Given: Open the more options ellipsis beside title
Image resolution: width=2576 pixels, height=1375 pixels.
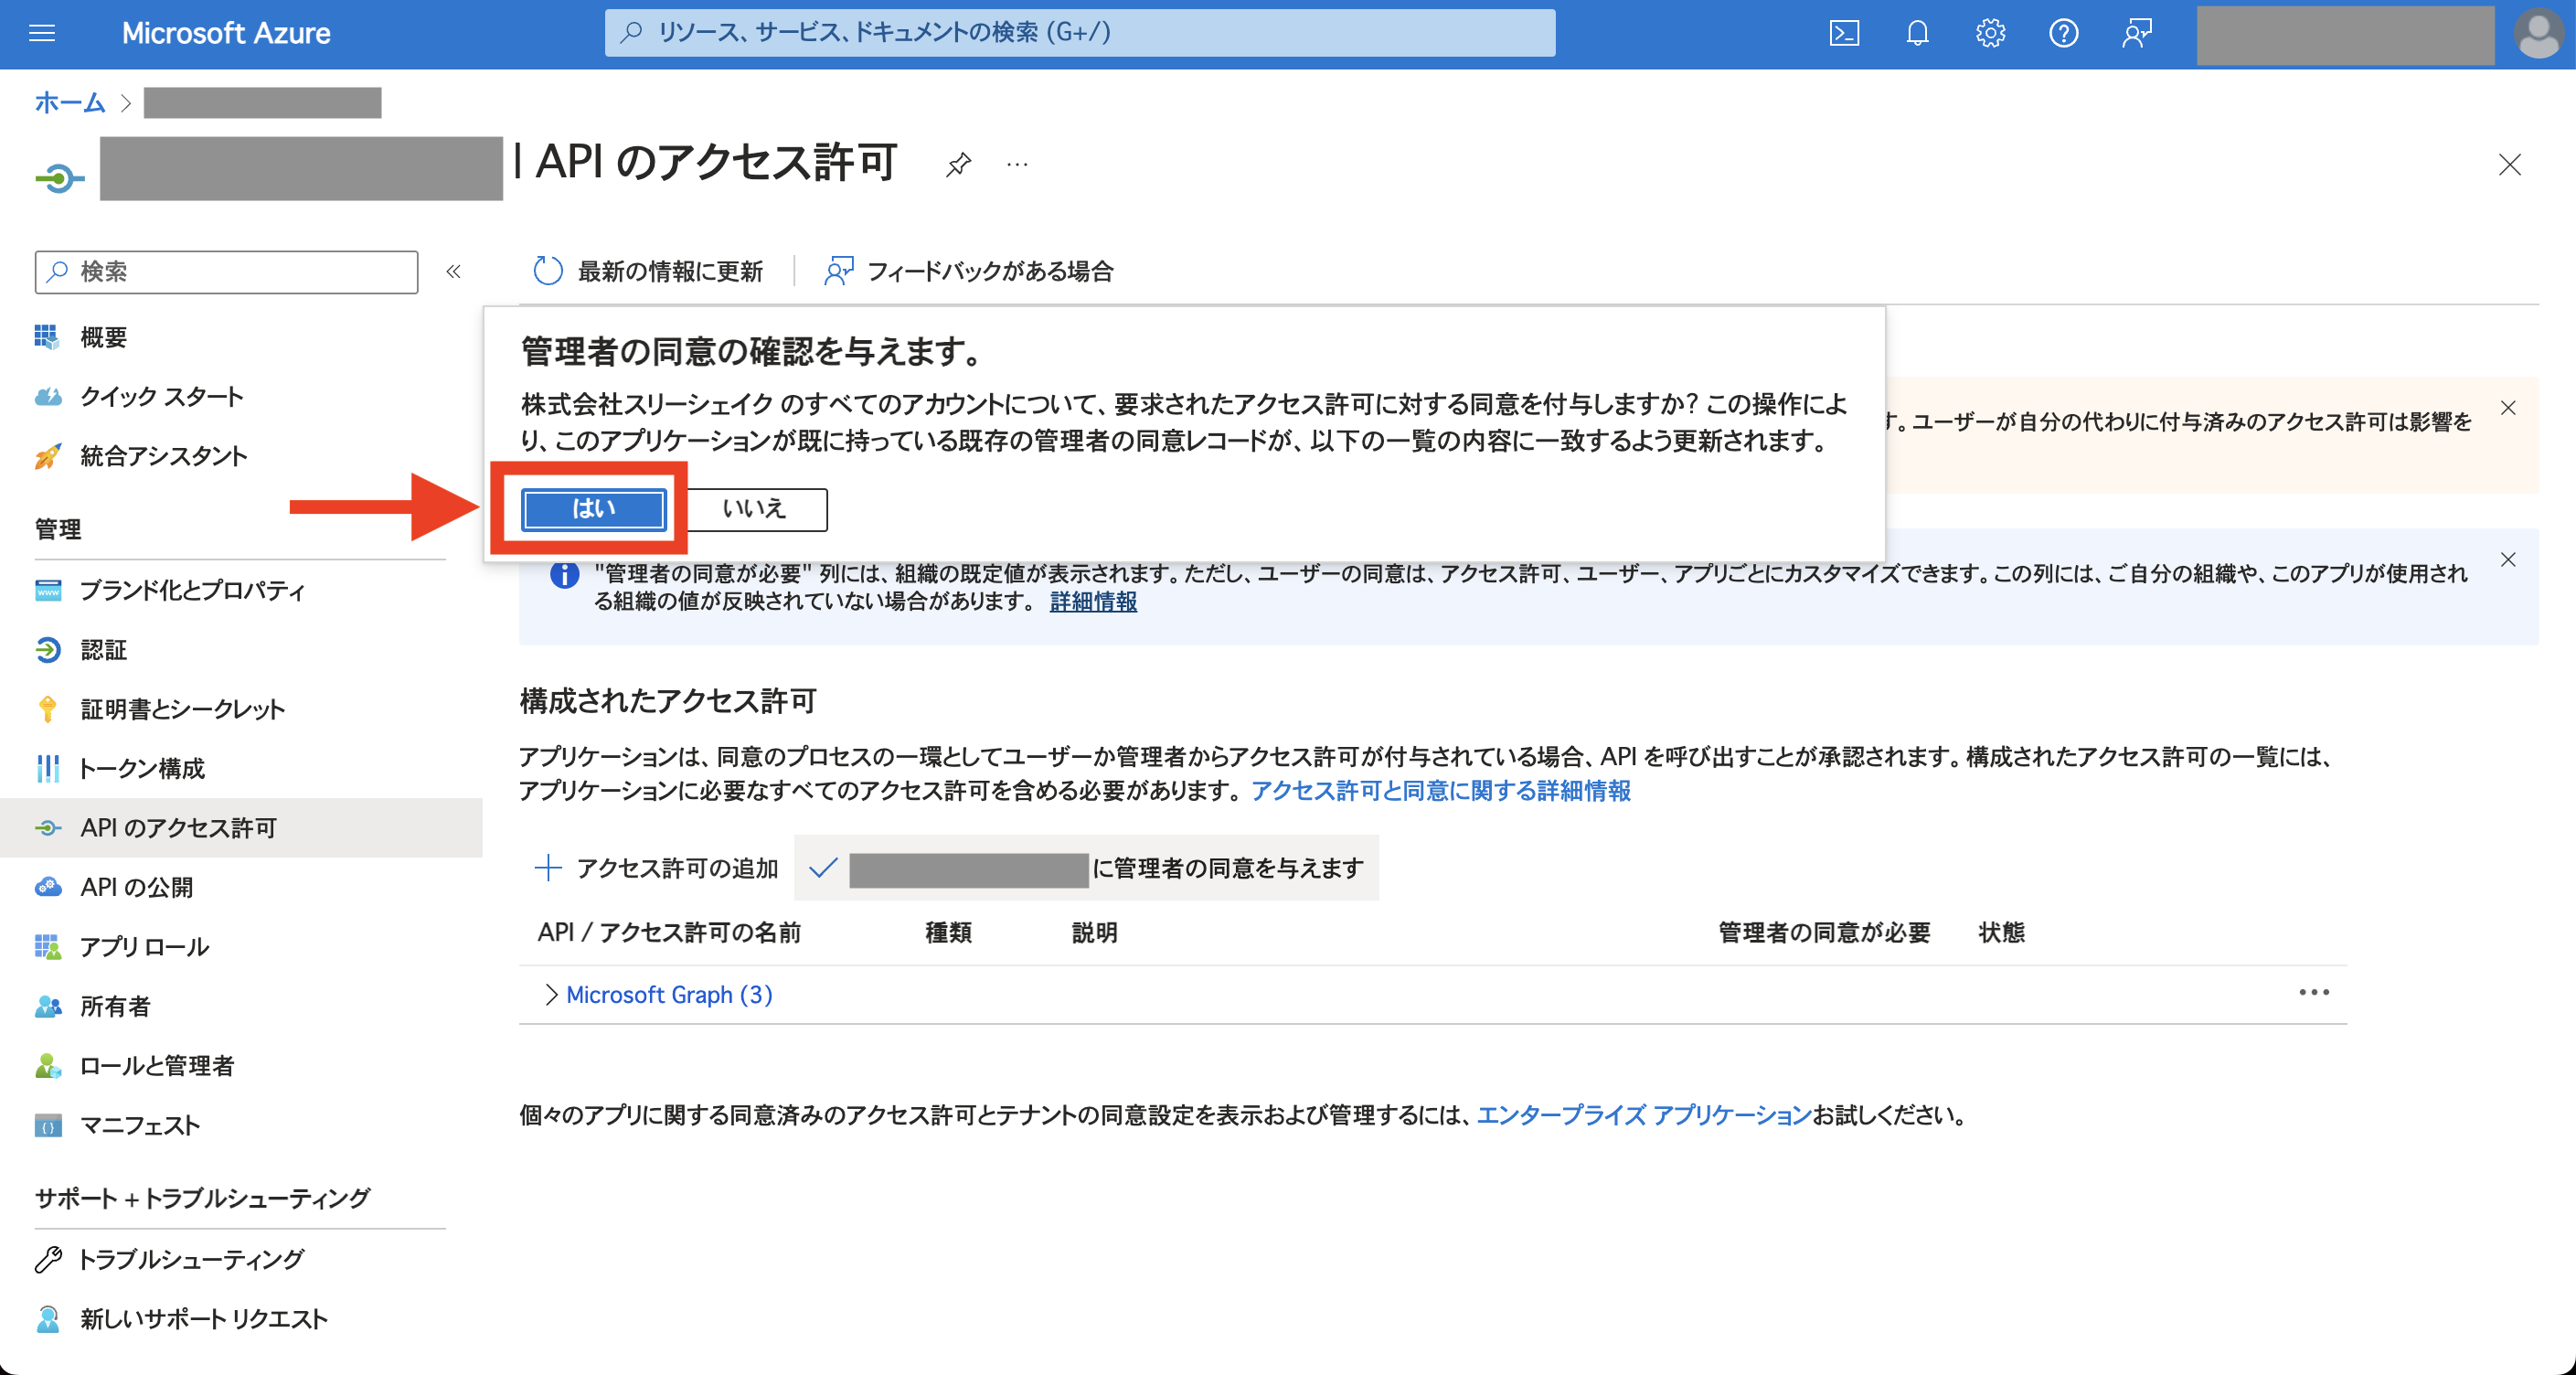Looking at the screenshot, I should tap(1017, 164).
